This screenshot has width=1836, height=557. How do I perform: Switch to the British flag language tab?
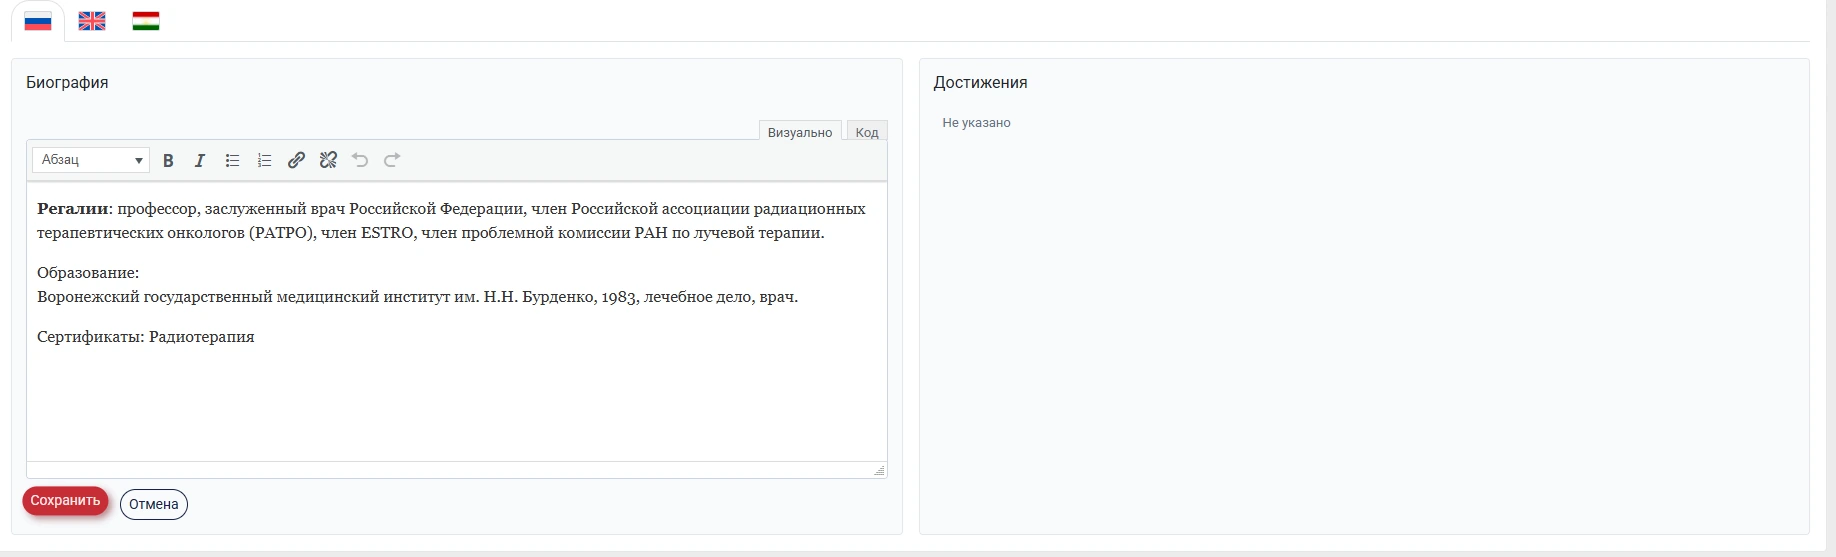[x=92, y=21]
